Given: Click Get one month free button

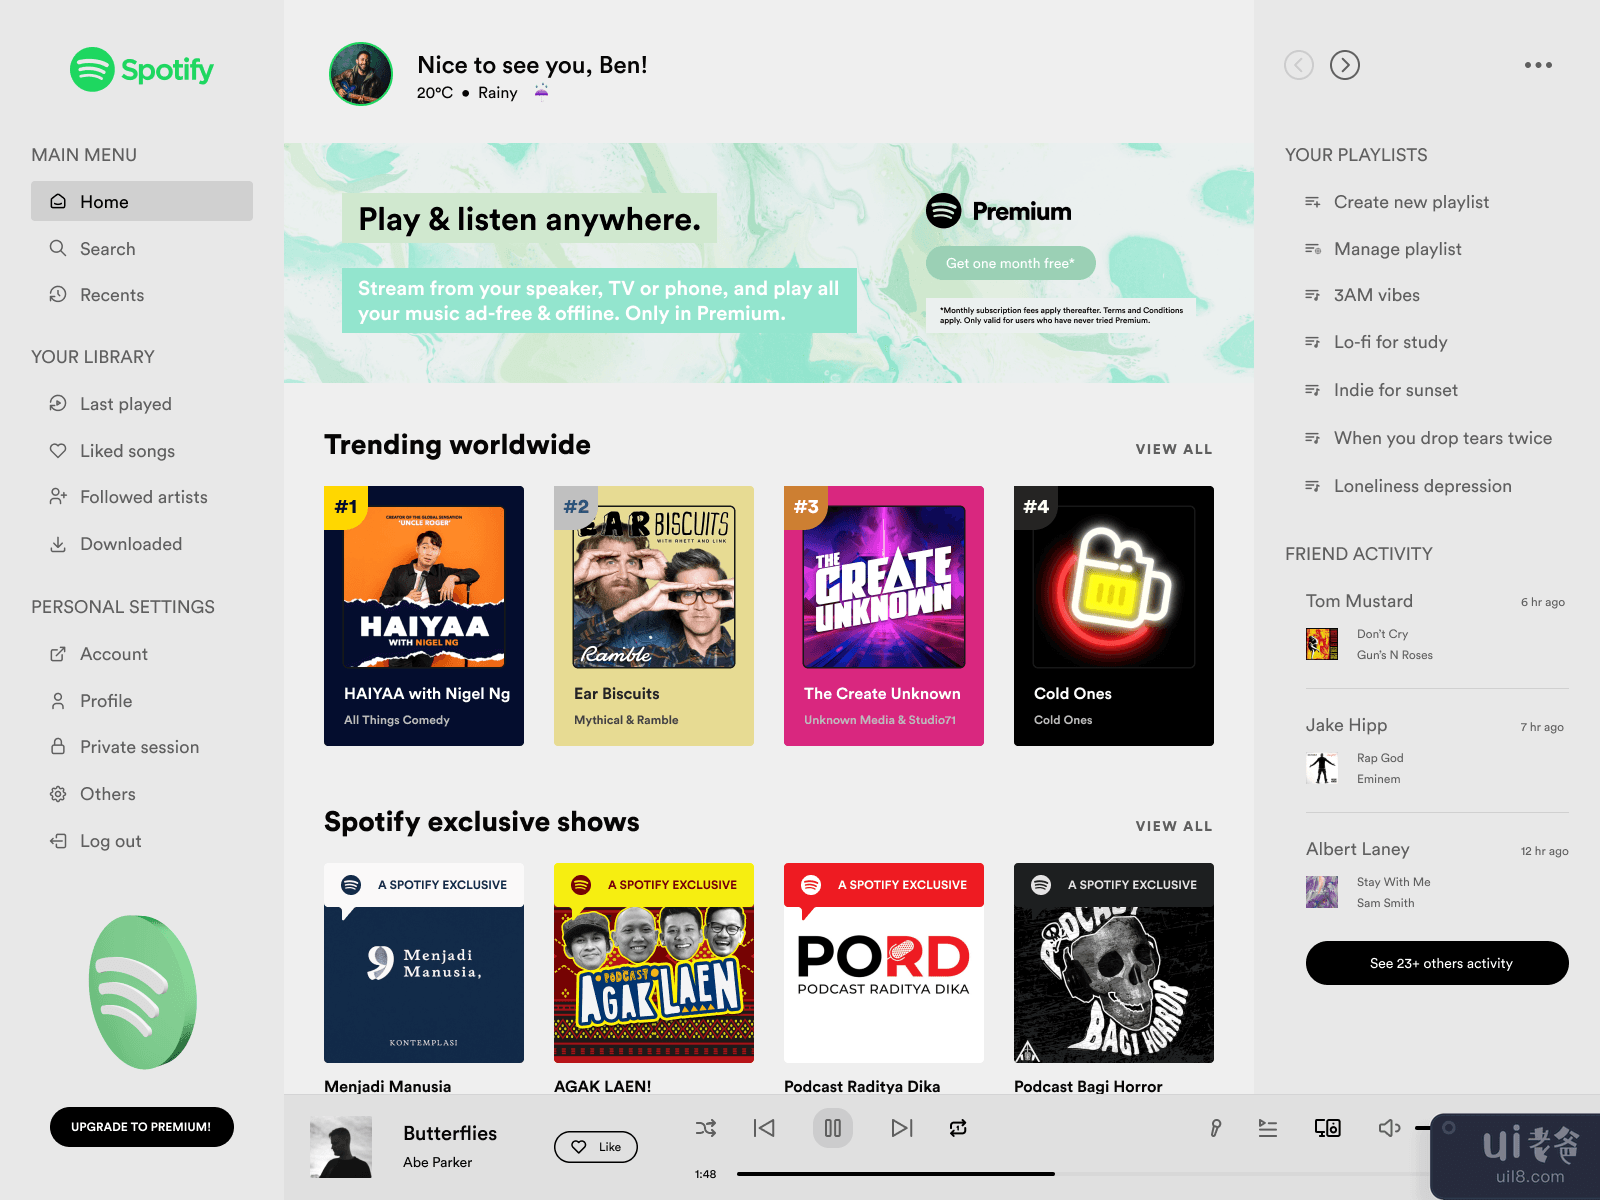Looking at the screenshot, I should tap(1010, 263).
